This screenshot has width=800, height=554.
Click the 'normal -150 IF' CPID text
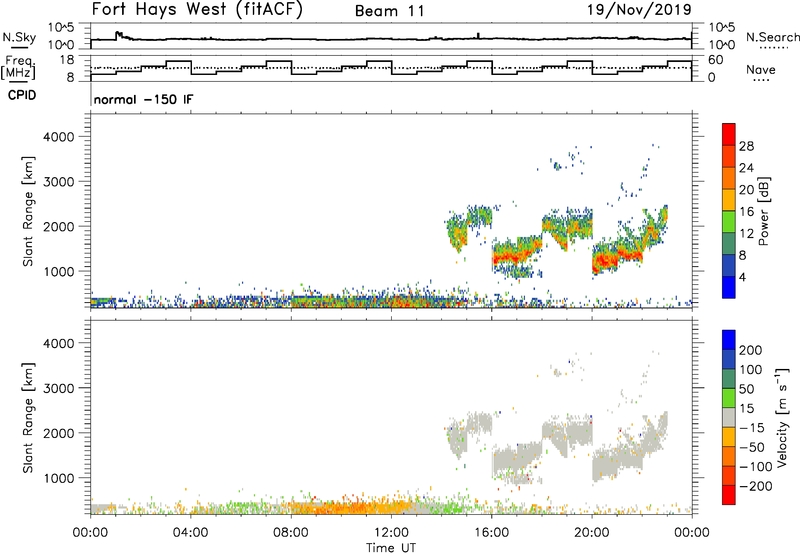click(x=143, y=99)
